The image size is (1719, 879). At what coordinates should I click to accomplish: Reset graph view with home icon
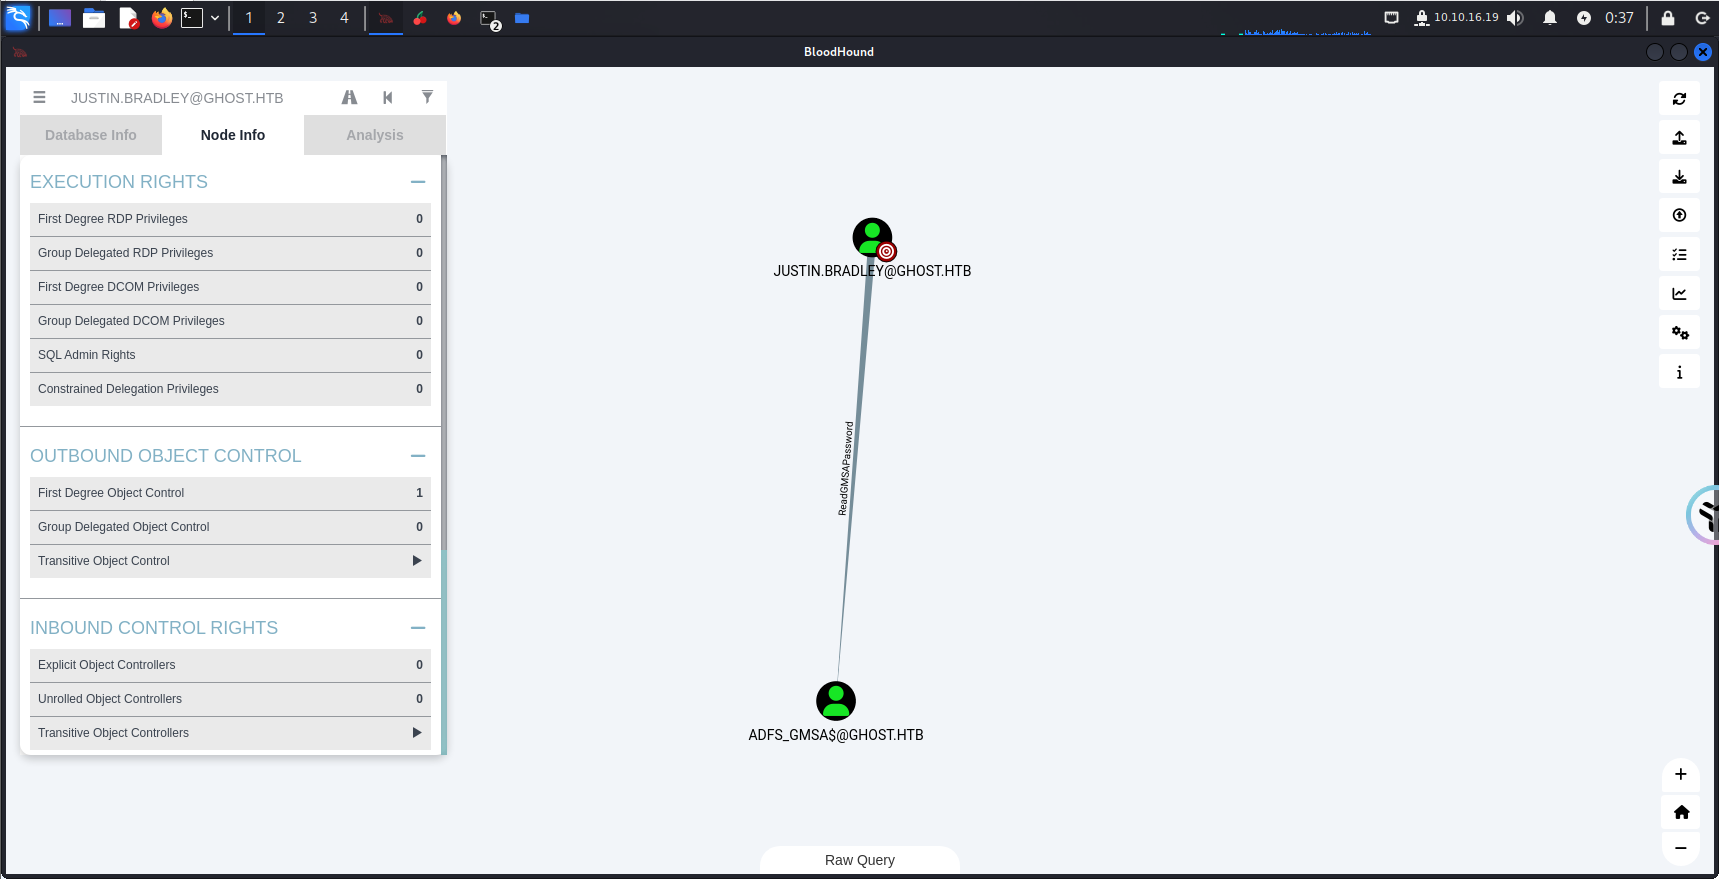(x=1680, y=812)
